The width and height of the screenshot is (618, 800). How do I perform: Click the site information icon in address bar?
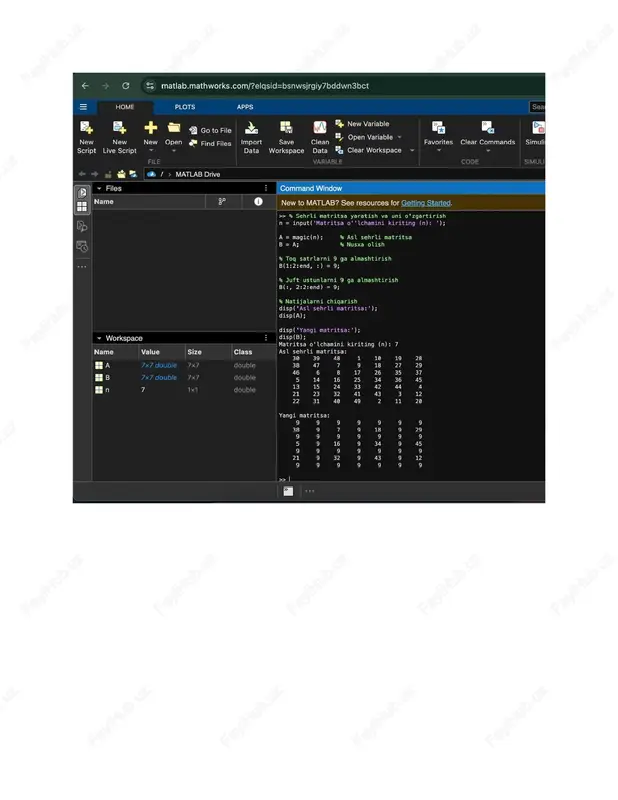point(150,86)
